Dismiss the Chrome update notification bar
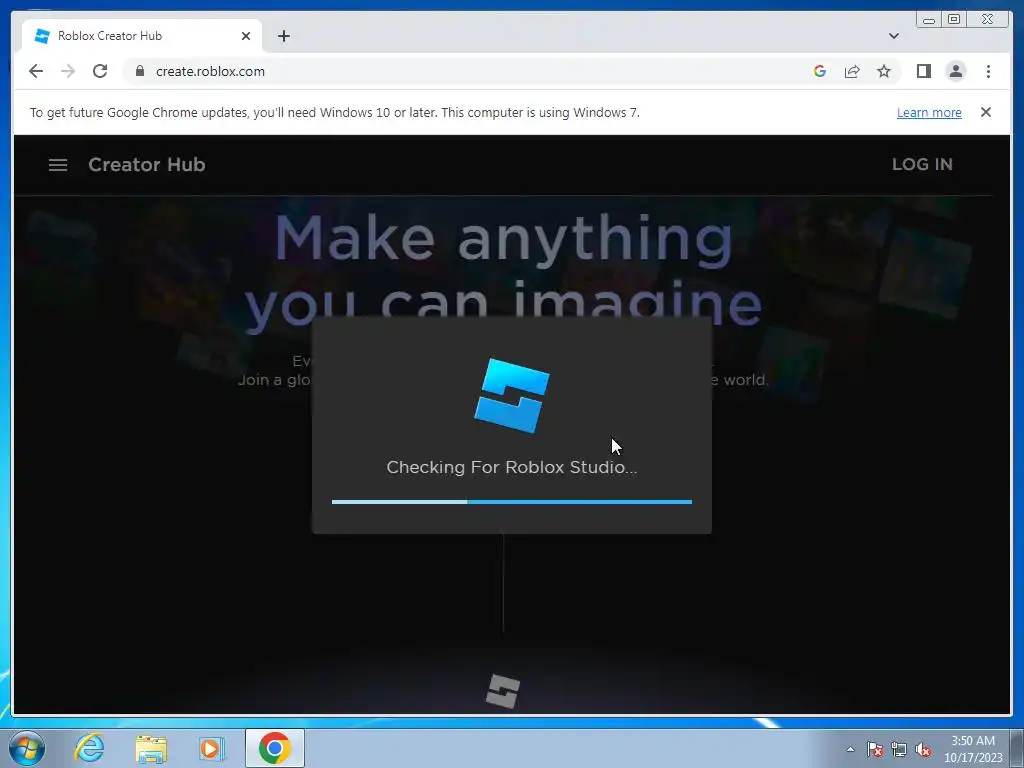Screen dimensions: 1024x768 tap(985, 112)
